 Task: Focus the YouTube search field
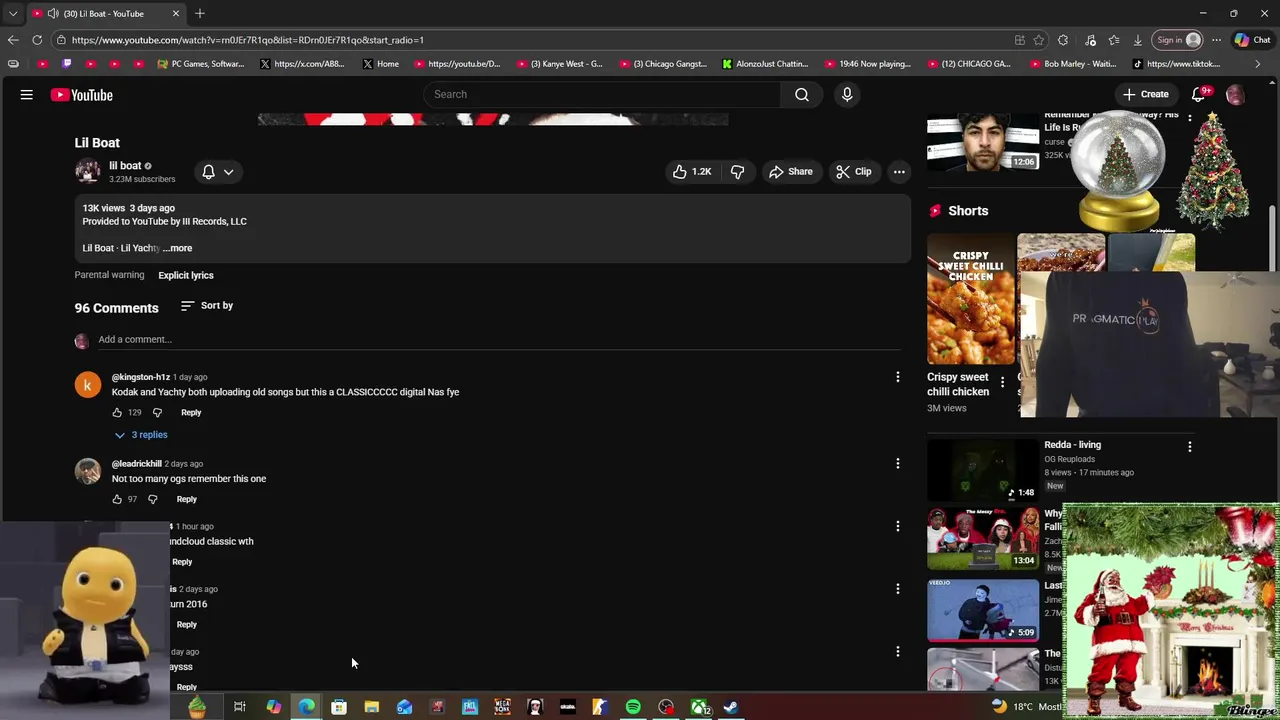[602, 94]
